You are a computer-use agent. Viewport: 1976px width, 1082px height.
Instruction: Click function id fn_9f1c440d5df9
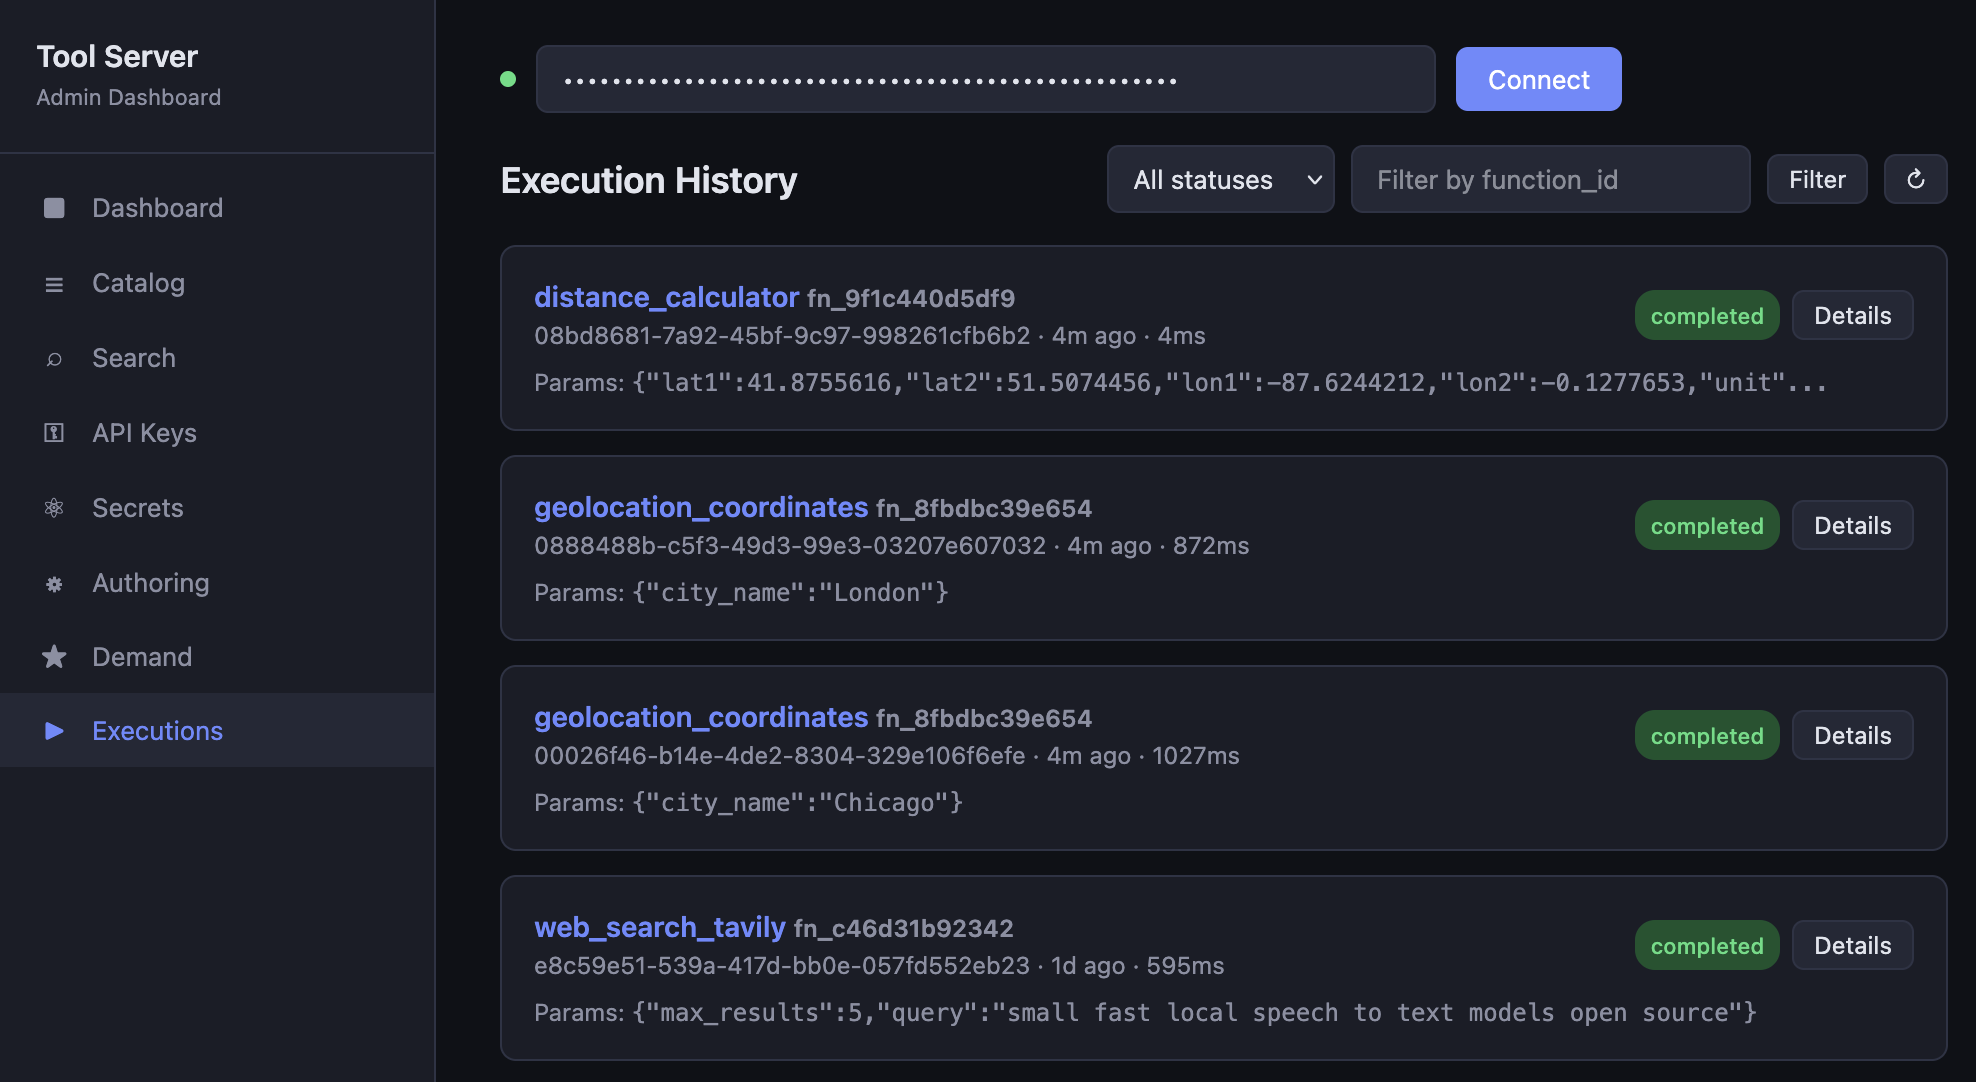910,298
